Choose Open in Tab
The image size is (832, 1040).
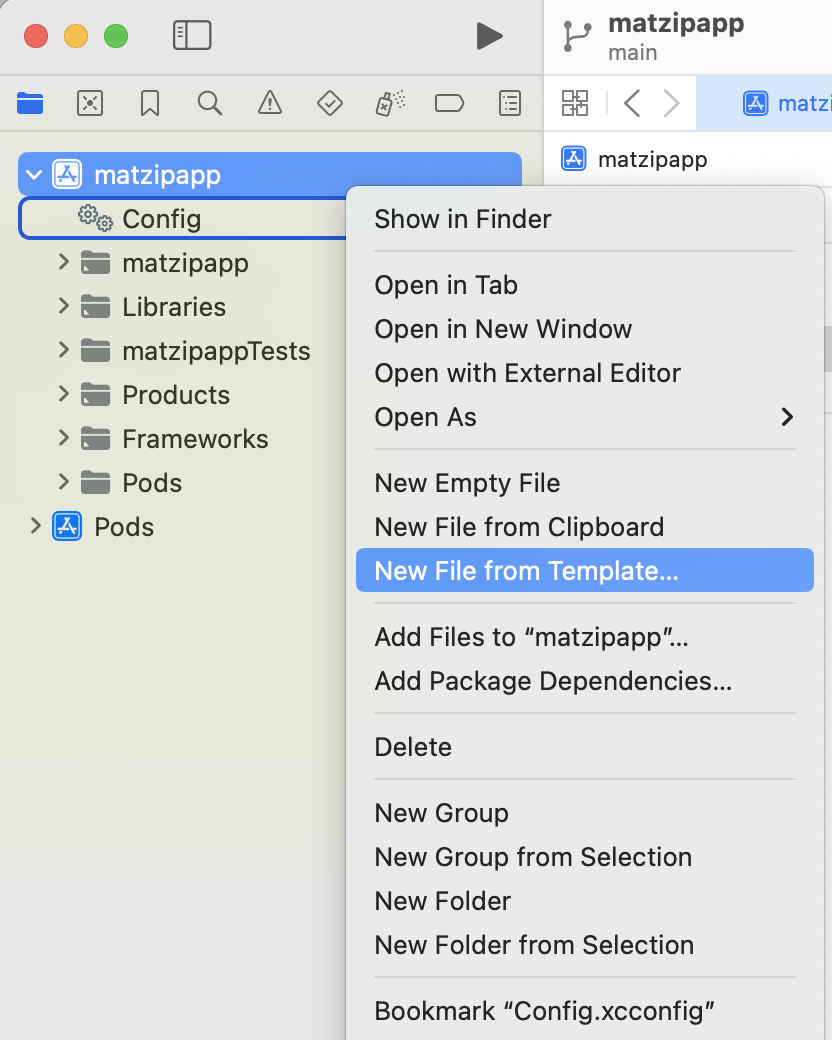click(585, 285)
